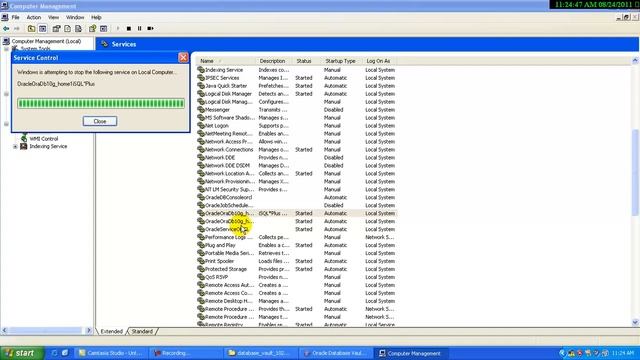640x360 pixels.
Task: Click the gear icon of Messenger service
Action: 201,109
